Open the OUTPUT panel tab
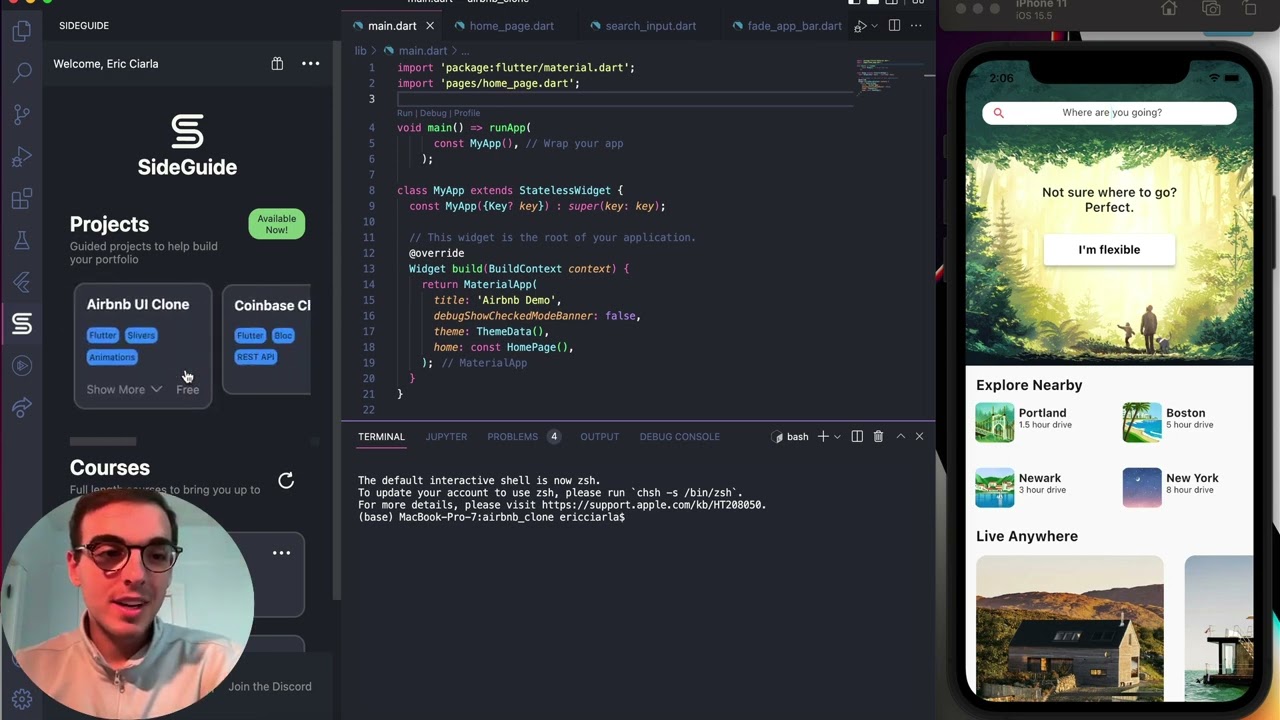The image size is (1280, 720). tap(600, 437)
